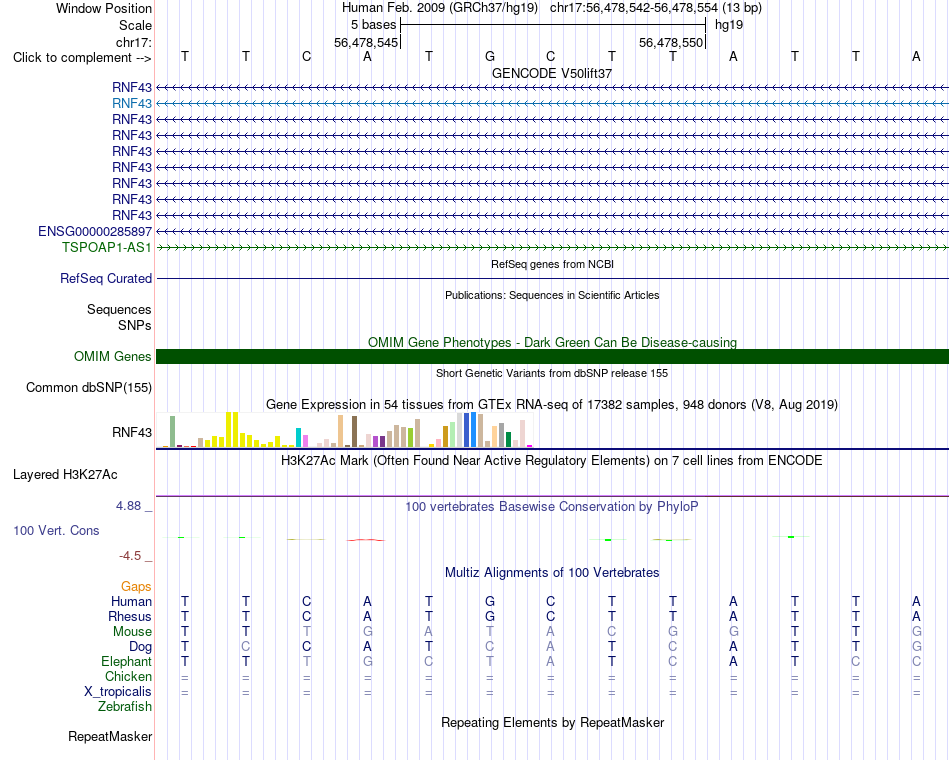Select the light-blue highlighted RNF43 transcript label
Viewport: 950px width, 760px height.
tap(131, 104)
